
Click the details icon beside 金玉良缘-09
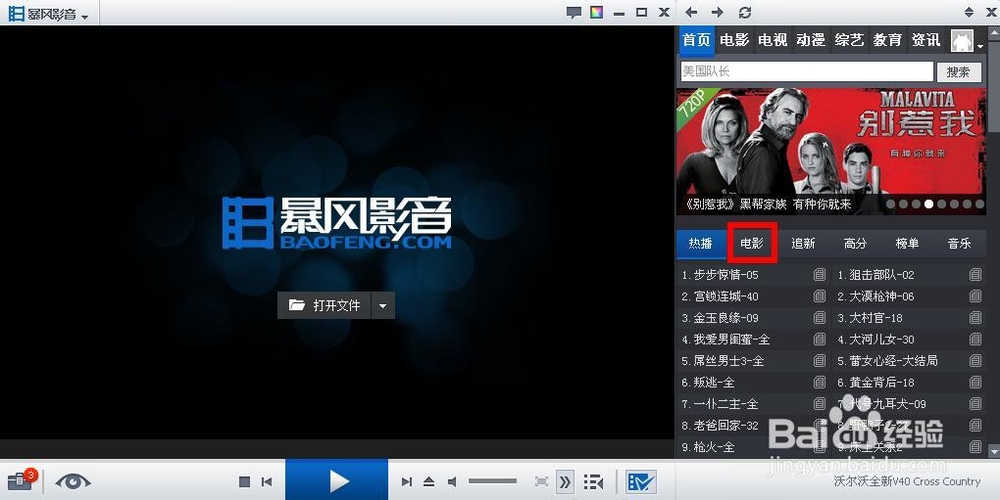coord(820,318)
